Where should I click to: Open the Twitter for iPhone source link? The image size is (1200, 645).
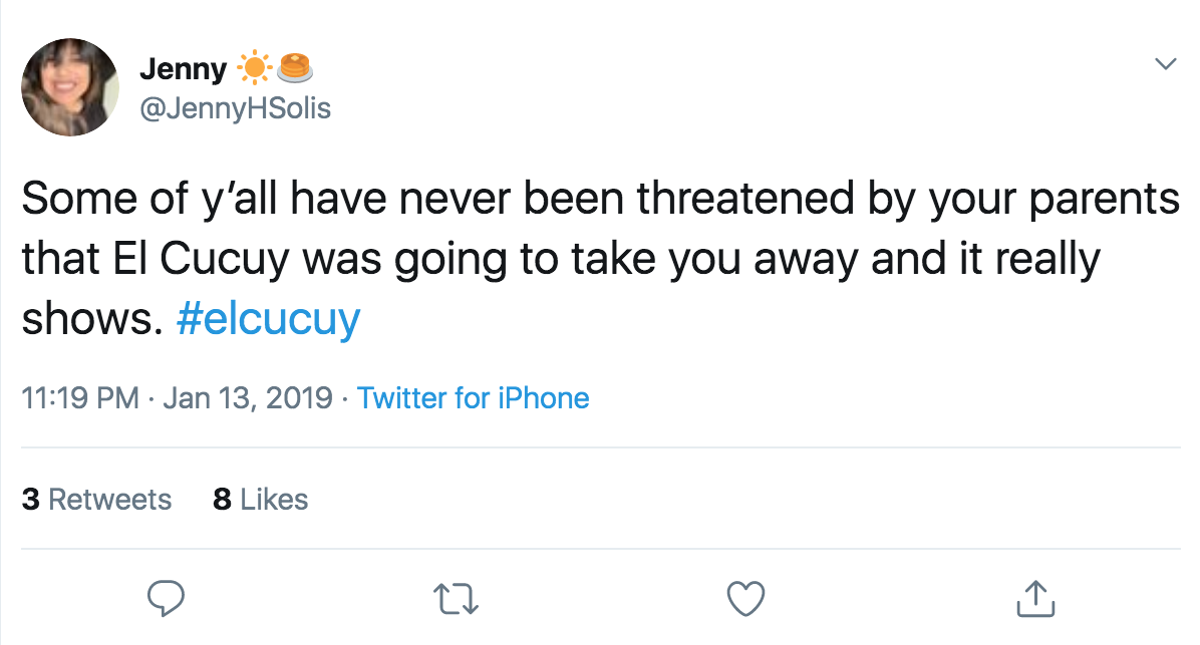pyautogui.click(x=473, y=398)
